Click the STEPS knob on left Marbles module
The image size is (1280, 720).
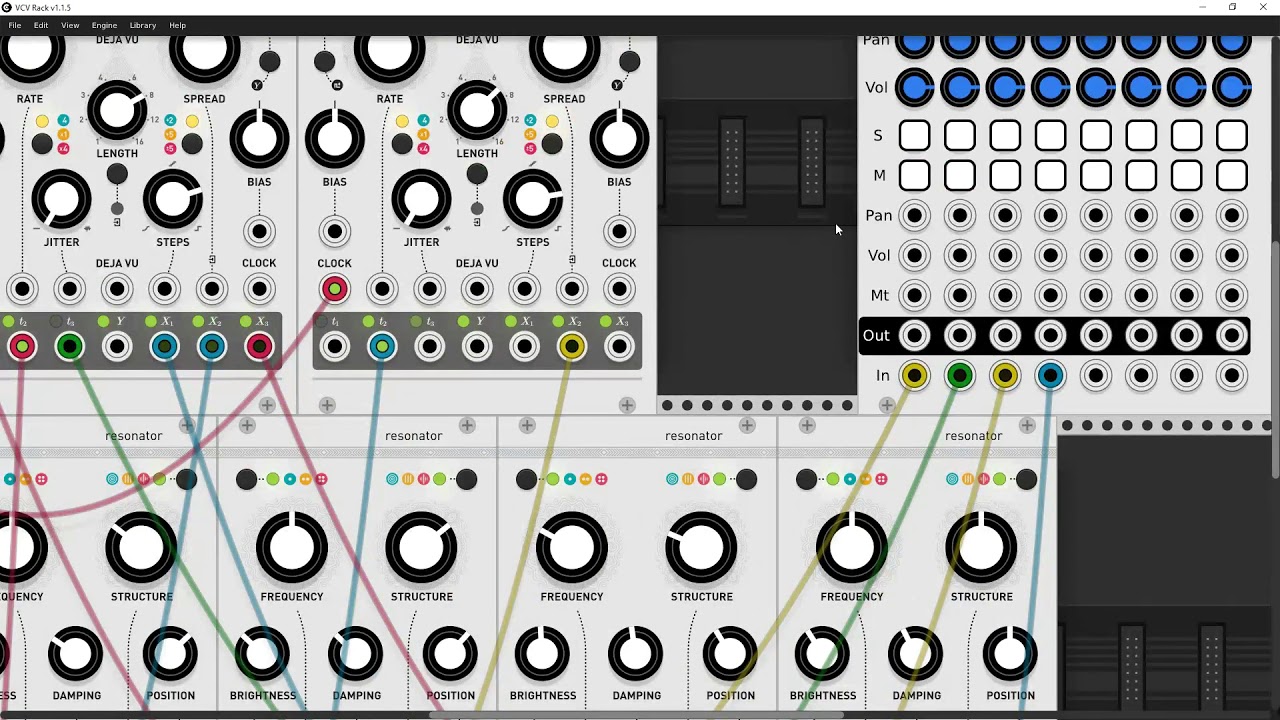pyautogui.click(x=173, y=200)
